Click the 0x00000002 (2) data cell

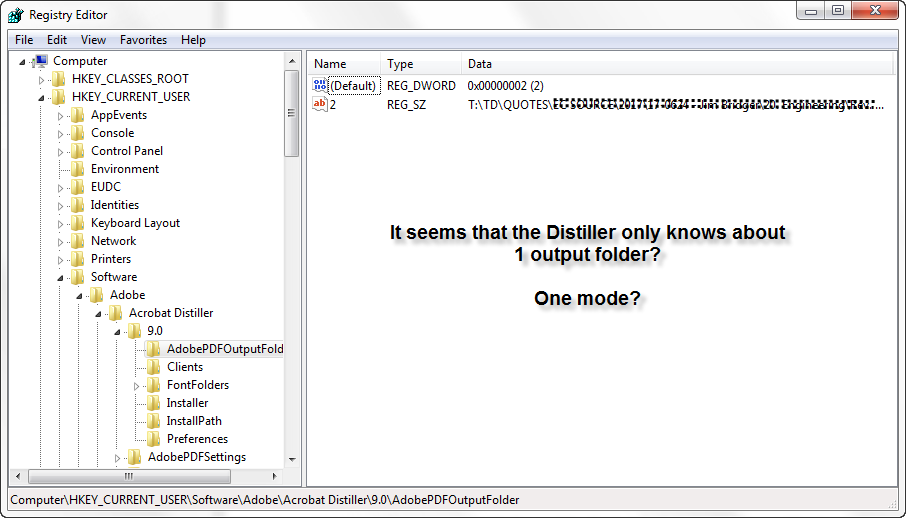pyautogui.click(x=506, y=86)
